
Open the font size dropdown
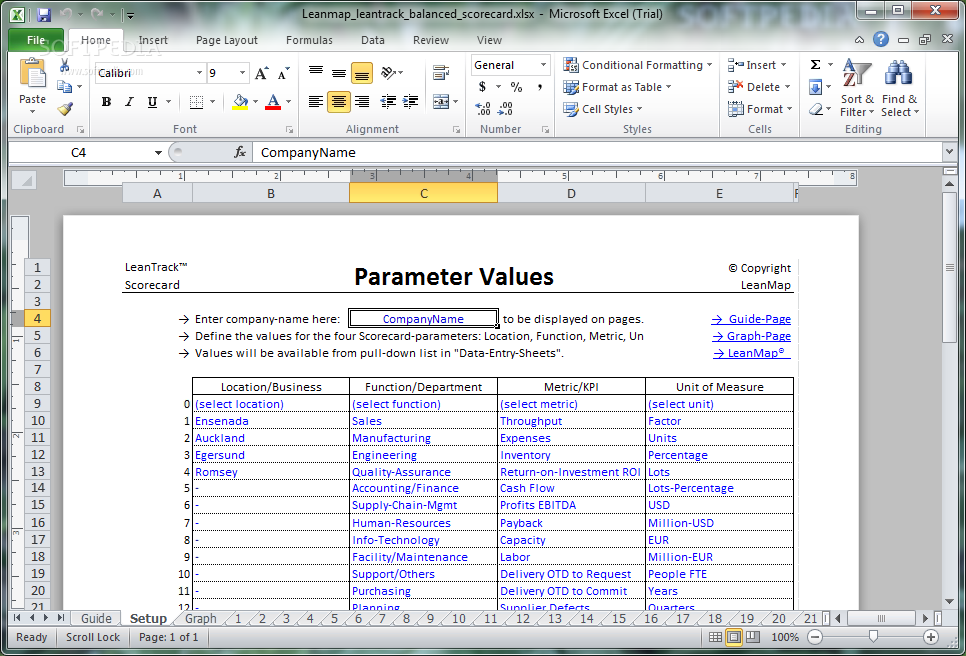[242, 73]
